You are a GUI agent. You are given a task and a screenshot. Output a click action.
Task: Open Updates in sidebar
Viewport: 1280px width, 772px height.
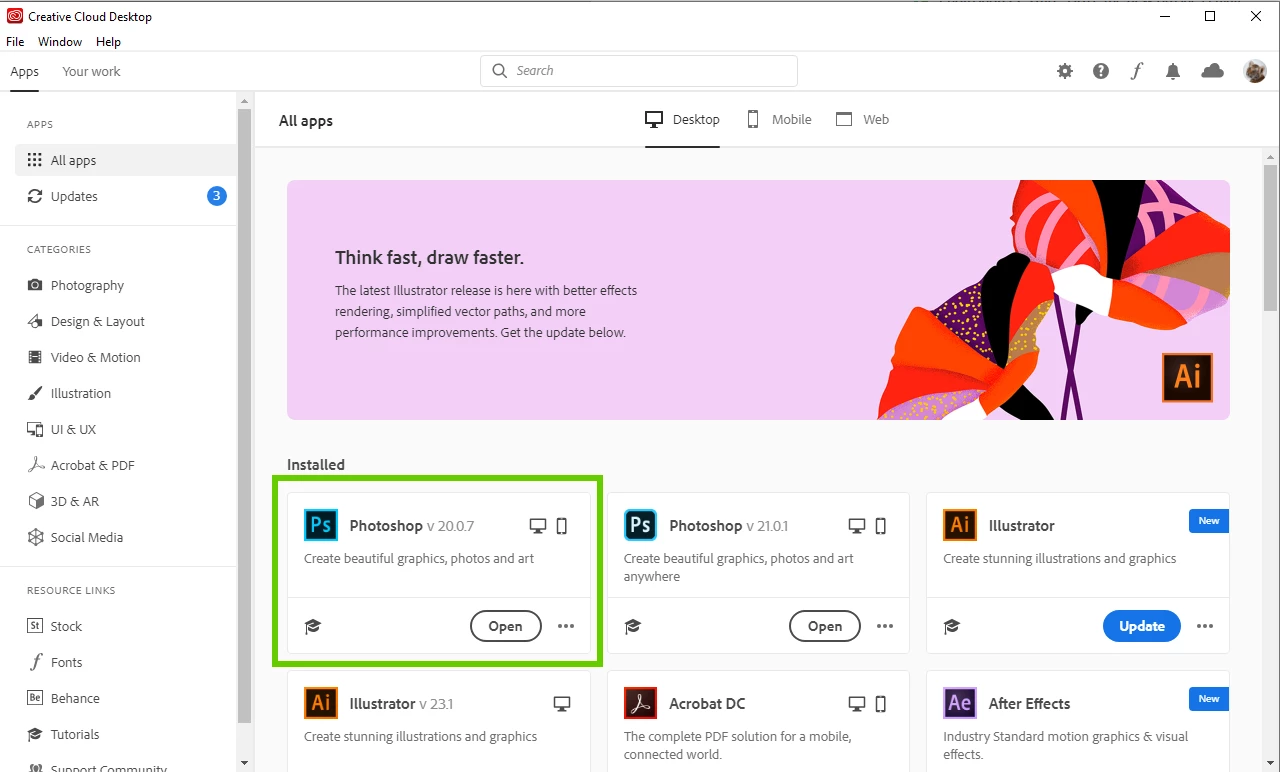(125, 196)
